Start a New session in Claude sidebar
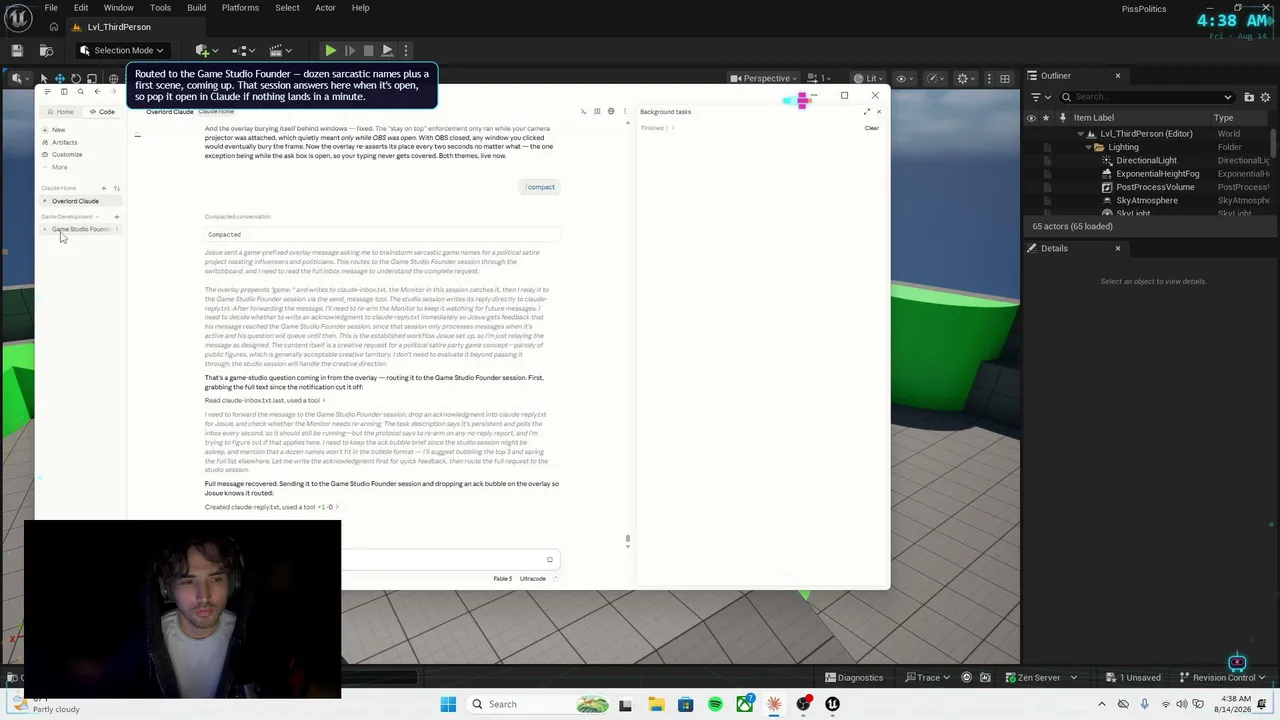1280x720 pixels. pyautogui.click(x=58, y=130)
